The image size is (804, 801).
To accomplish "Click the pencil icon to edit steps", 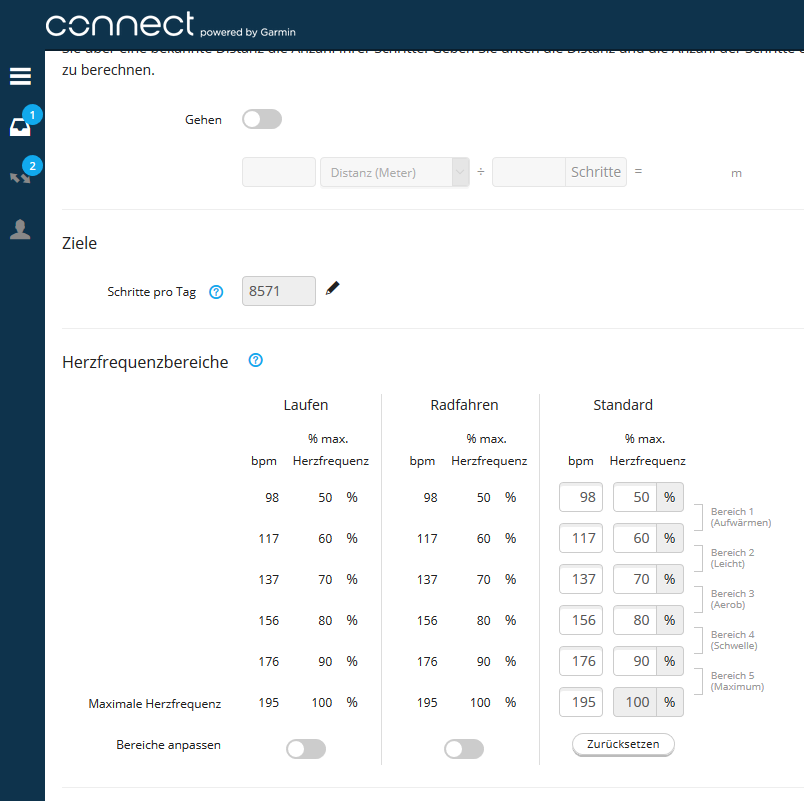I will (x=333, y=289).
